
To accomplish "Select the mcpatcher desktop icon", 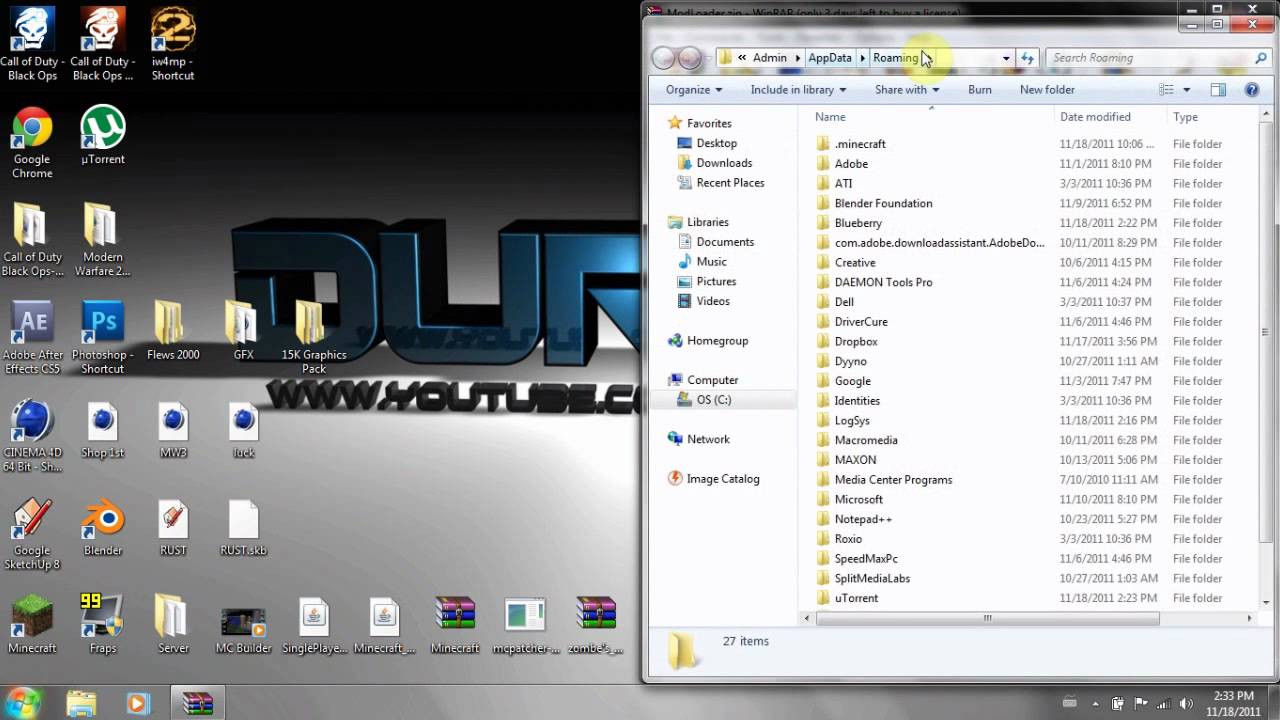I will [525, 625].
